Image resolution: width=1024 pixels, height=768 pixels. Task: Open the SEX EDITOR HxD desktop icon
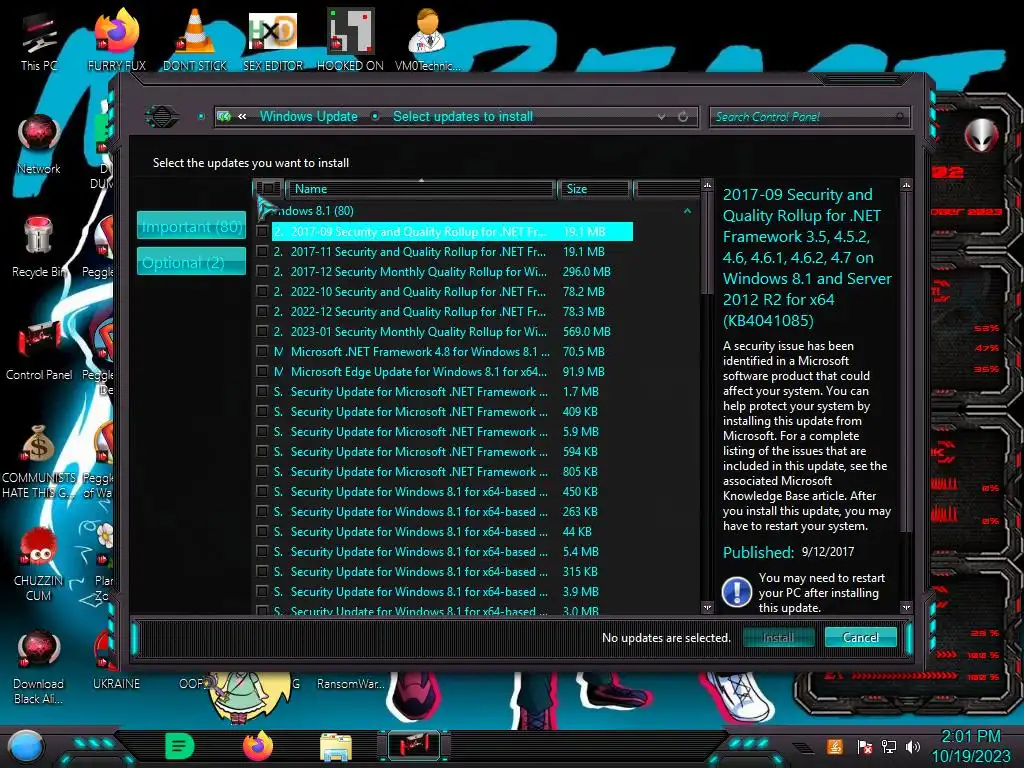(x=273, y=40)
